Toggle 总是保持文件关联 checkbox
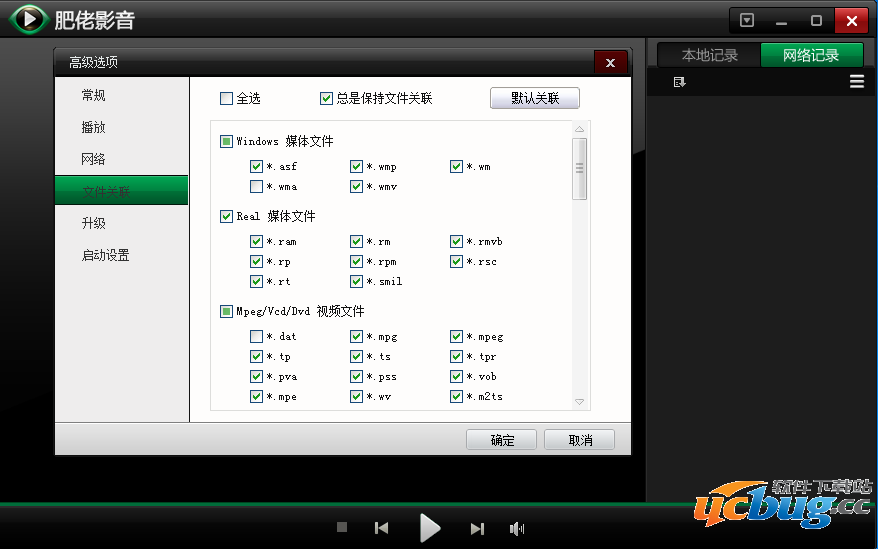The height and width of the screenshot is (549, 878). coord(326,99)
